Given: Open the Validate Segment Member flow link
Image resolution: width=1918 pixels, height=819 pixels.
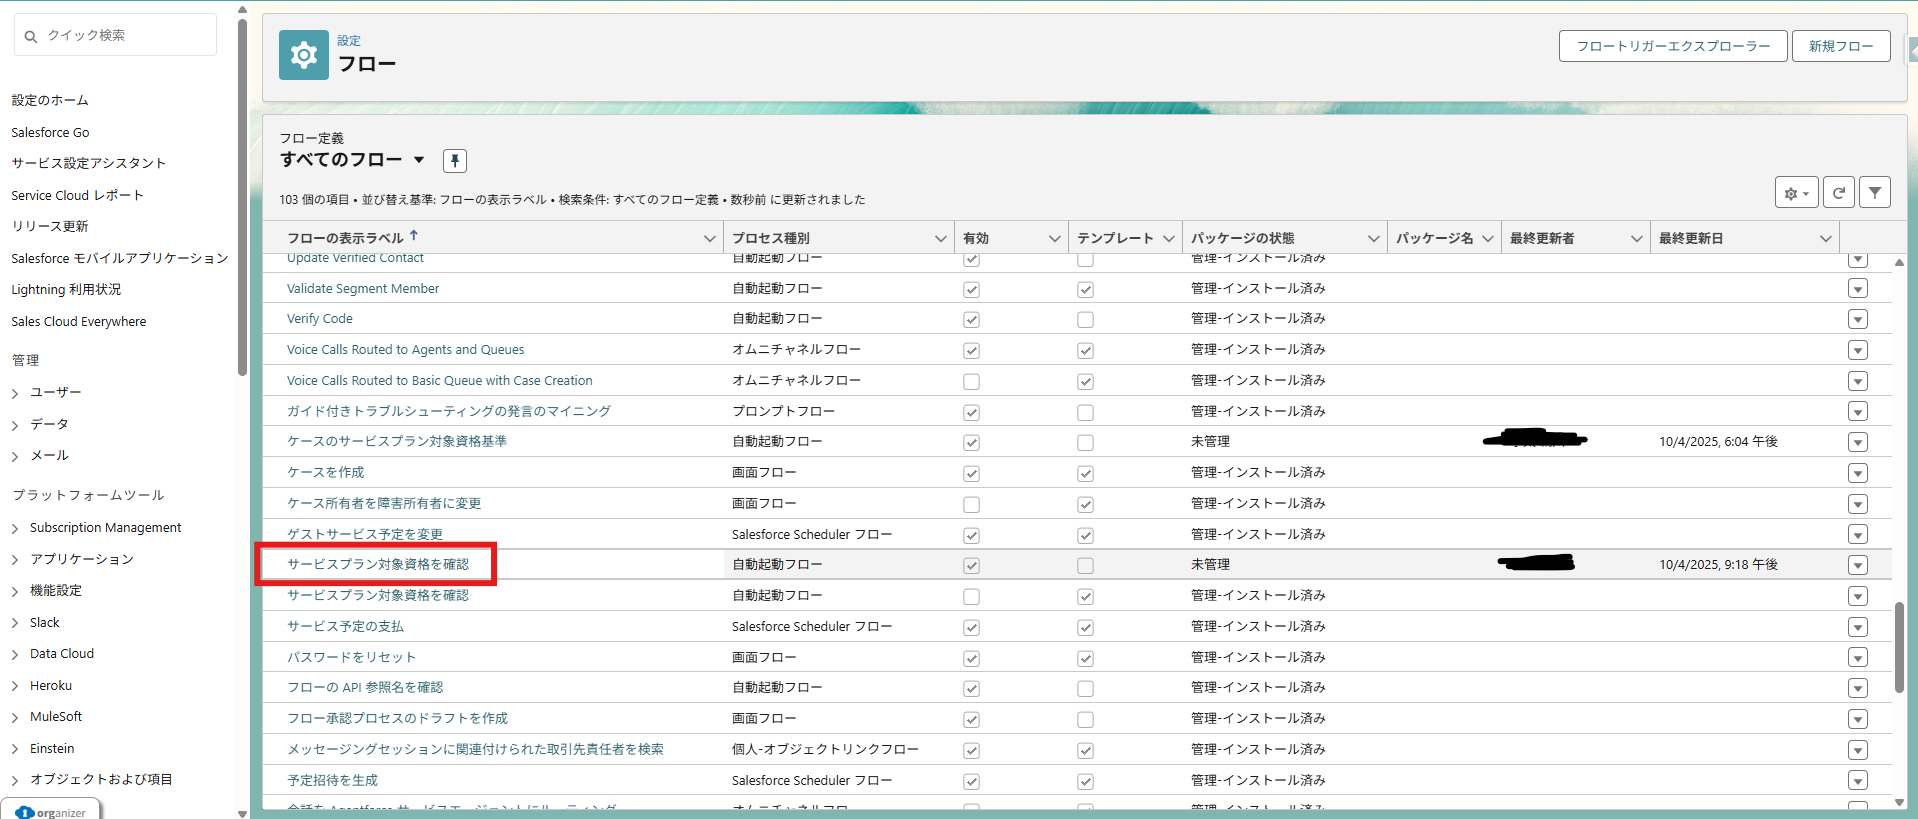Looking at the screenshot, I should pyautogui.click(x=363, y=289).
